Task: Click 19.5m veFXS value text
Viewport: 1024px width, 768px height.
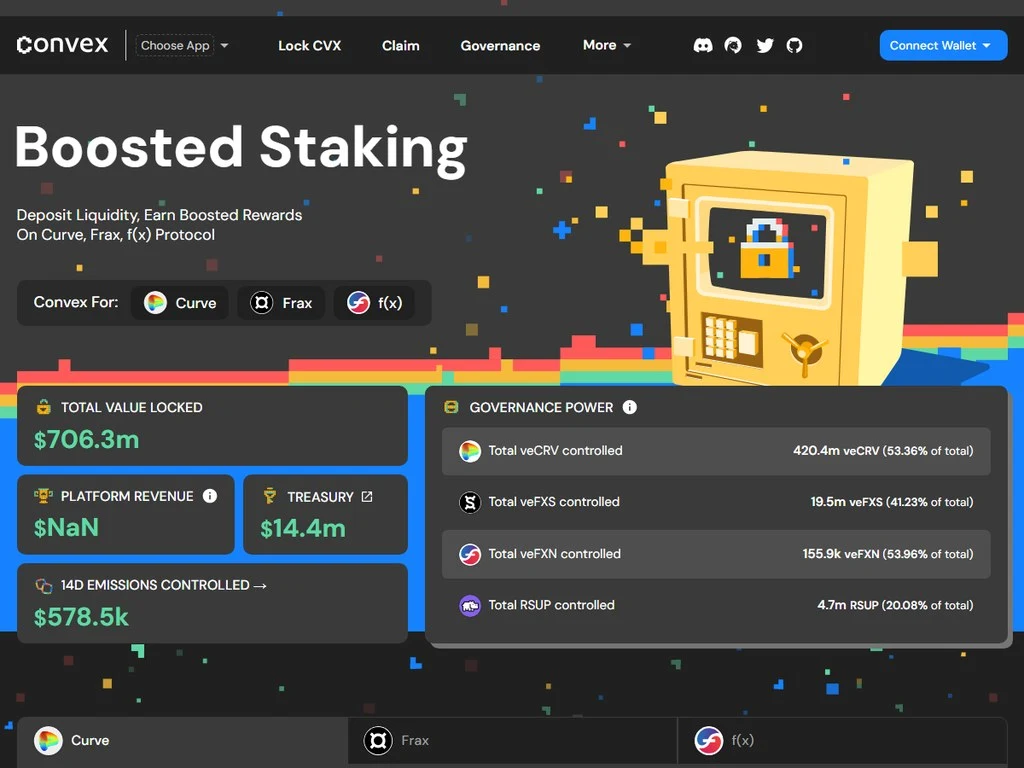Action: [891, 502]
